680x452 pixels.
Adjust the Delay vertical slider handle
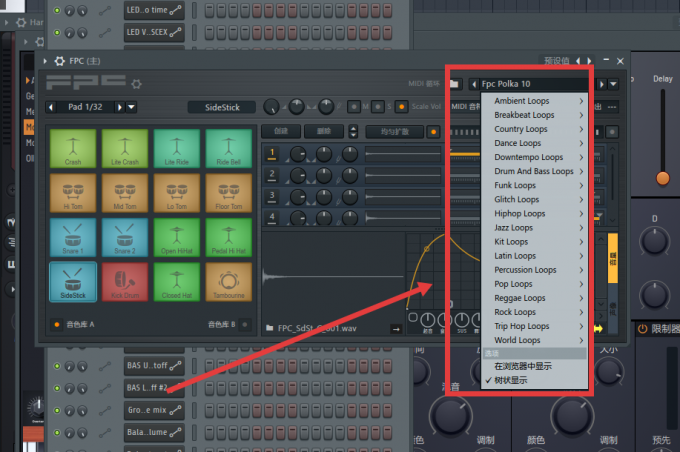pyautogui.click(x=663, y=178)
